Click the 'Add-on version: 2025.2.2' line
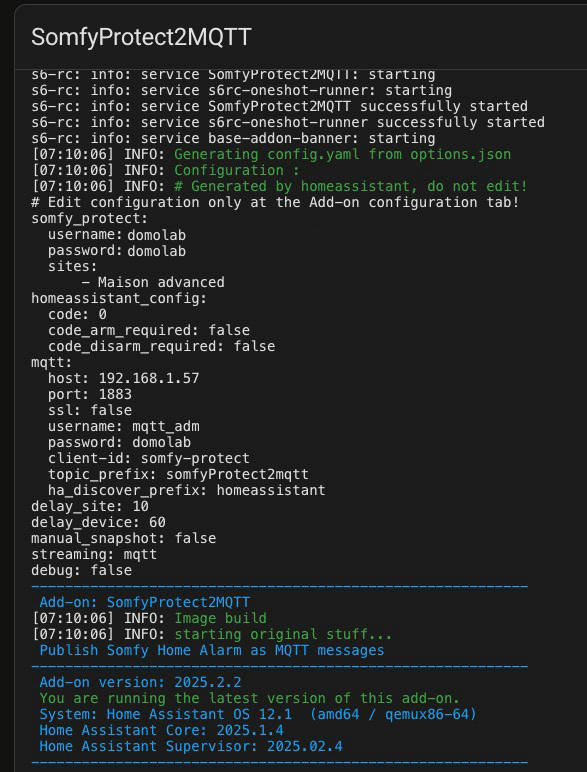The image size is (587, 772). (x=140, y=682)
